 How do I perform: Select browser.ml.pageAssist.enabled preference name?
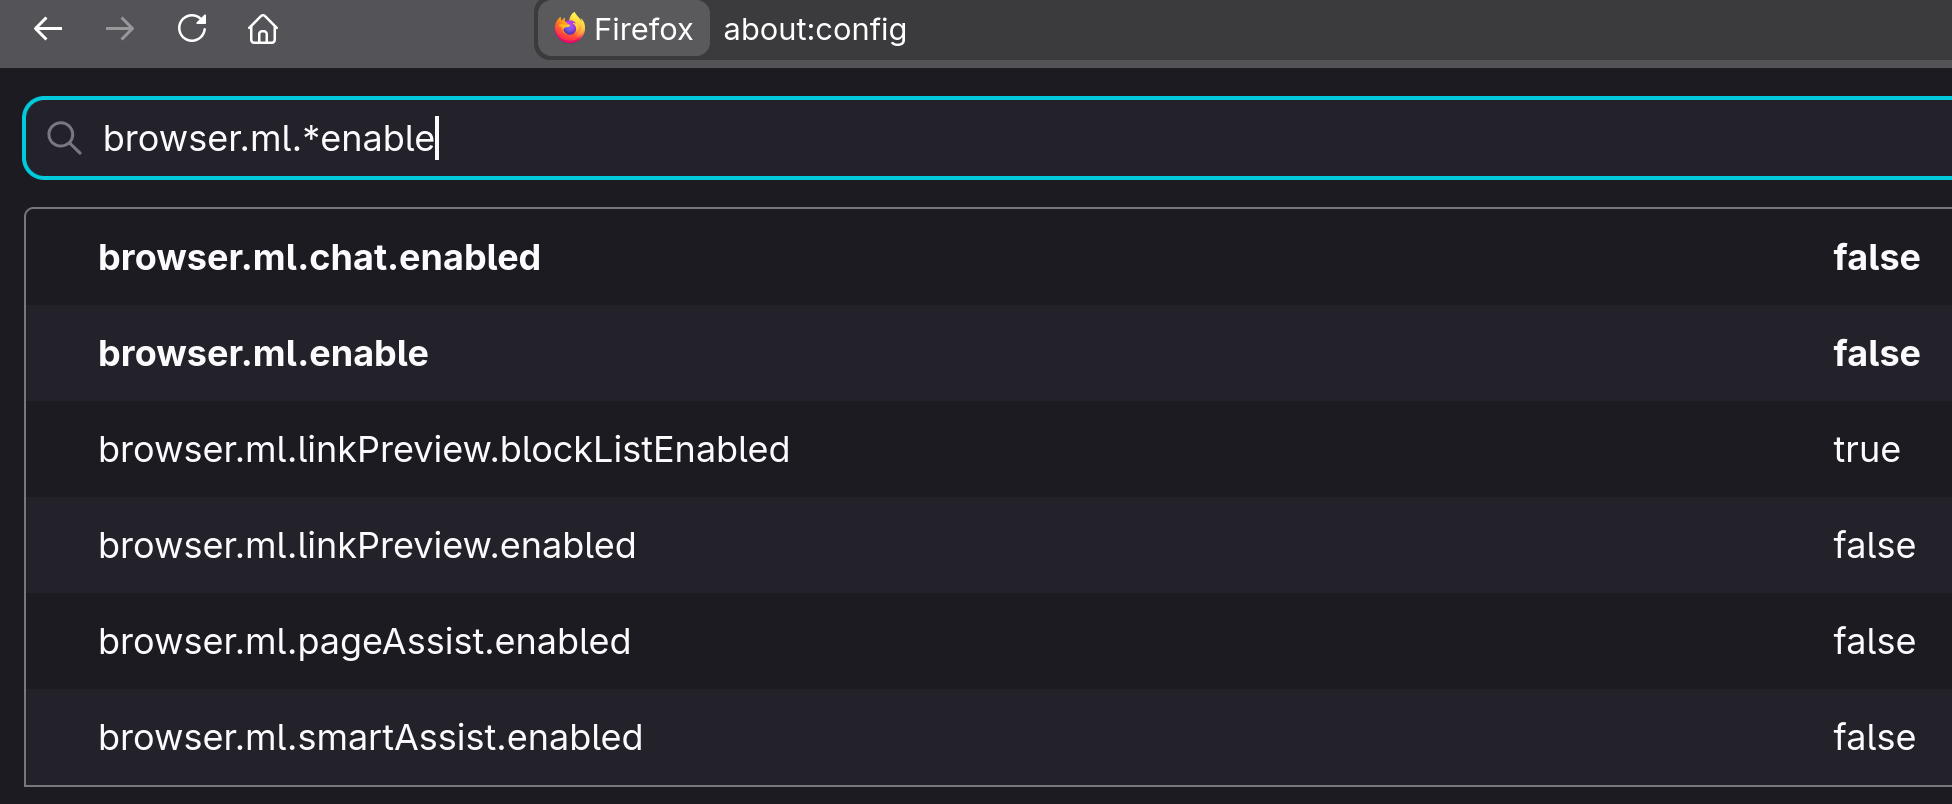[364, 642]
